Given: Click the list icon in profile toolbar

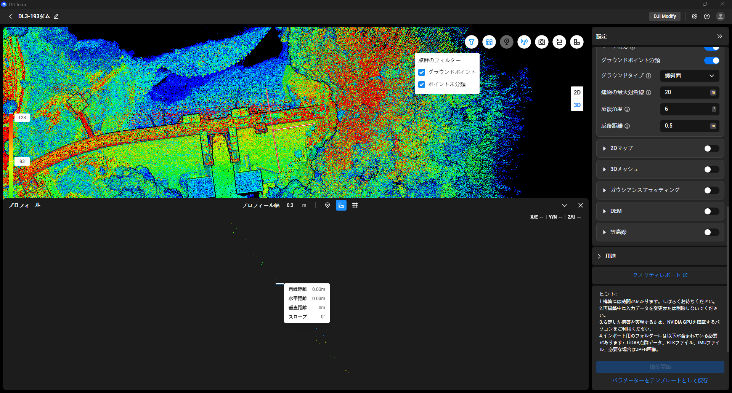Looking at the screenshot, I should point(355,205).
